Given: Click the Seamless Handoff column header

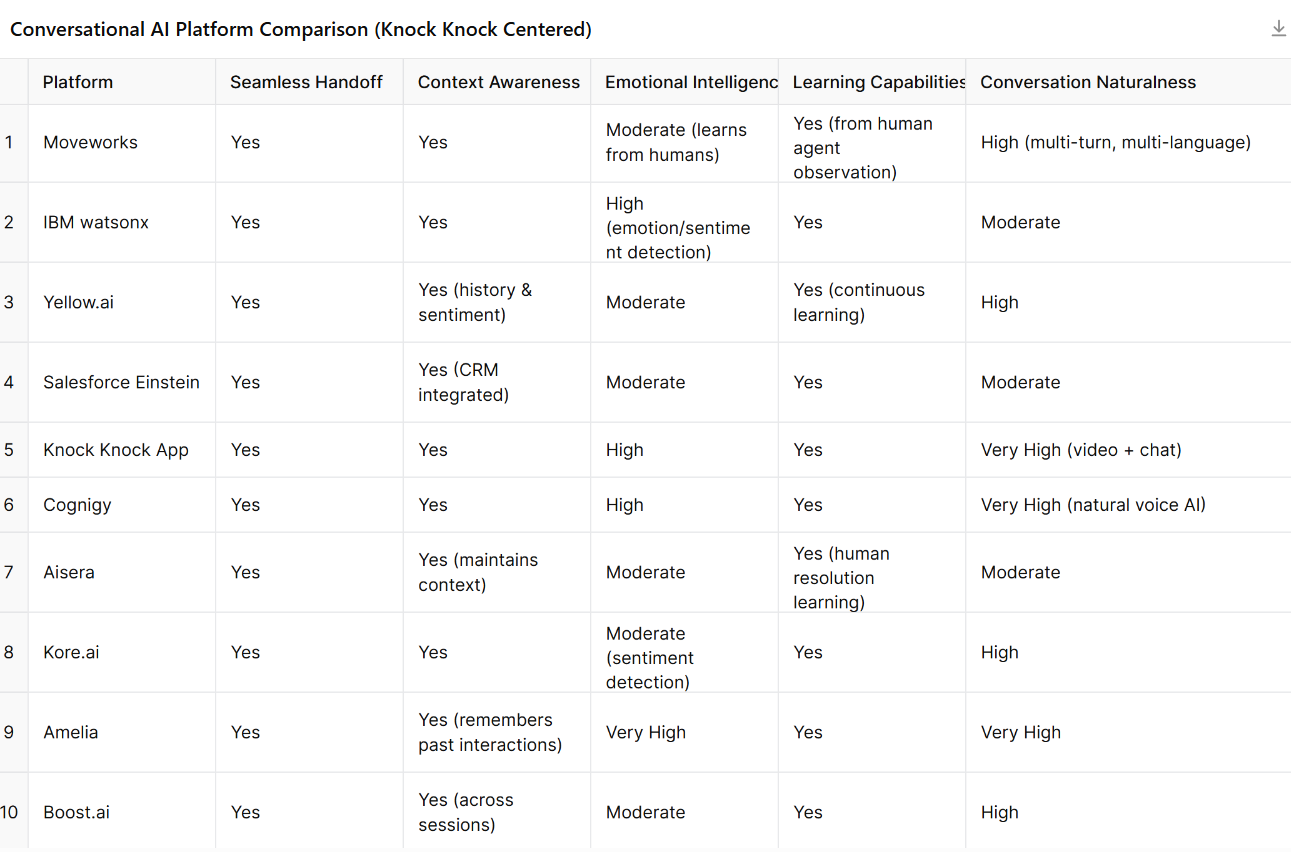Looking at the screenshot, I should point(306,82).
